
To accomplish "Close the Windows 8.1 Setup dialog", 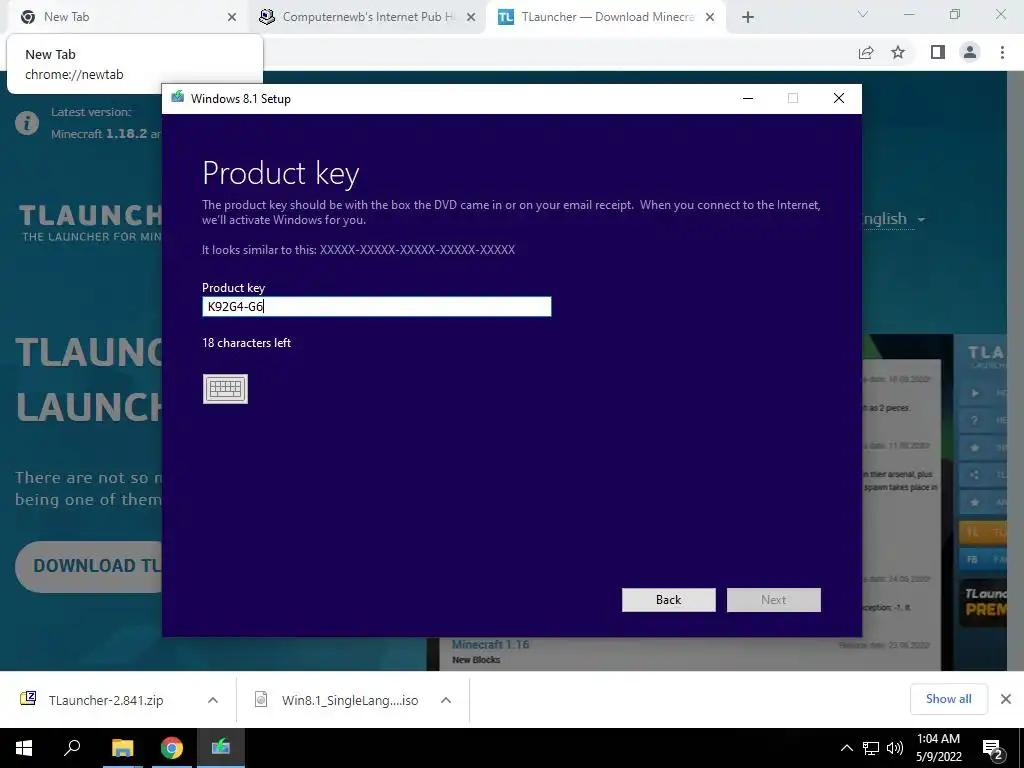I will pos(839,98).
